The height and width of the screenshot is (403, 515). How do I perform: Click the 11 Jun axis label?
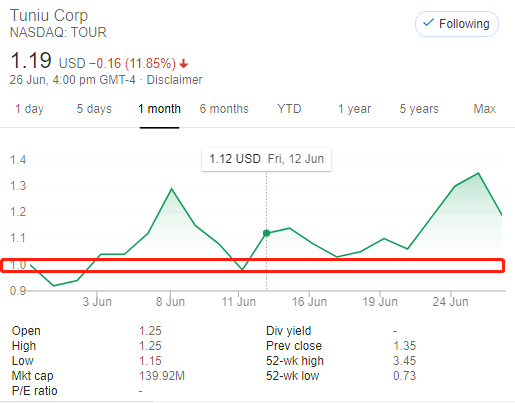click(239, 302)
